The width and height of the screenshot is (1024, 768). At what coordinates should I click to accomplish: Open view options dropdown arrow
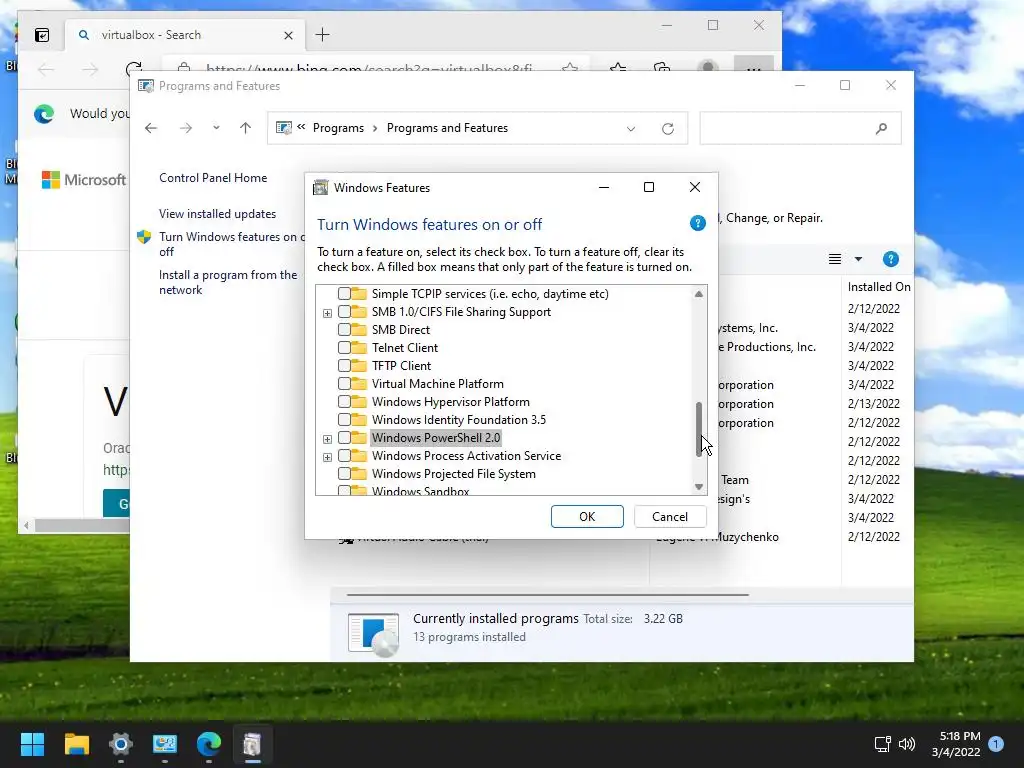point(858,259)
